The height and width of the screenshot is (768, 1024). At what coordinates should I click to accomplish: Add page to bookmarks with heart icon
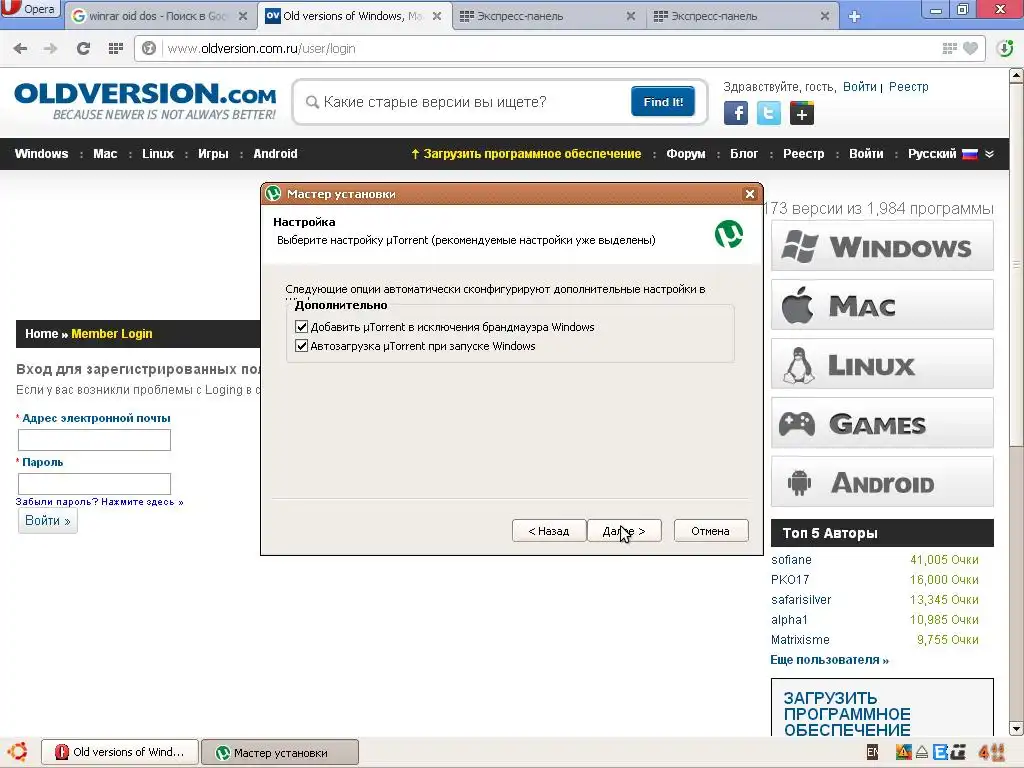pos(970,48)
